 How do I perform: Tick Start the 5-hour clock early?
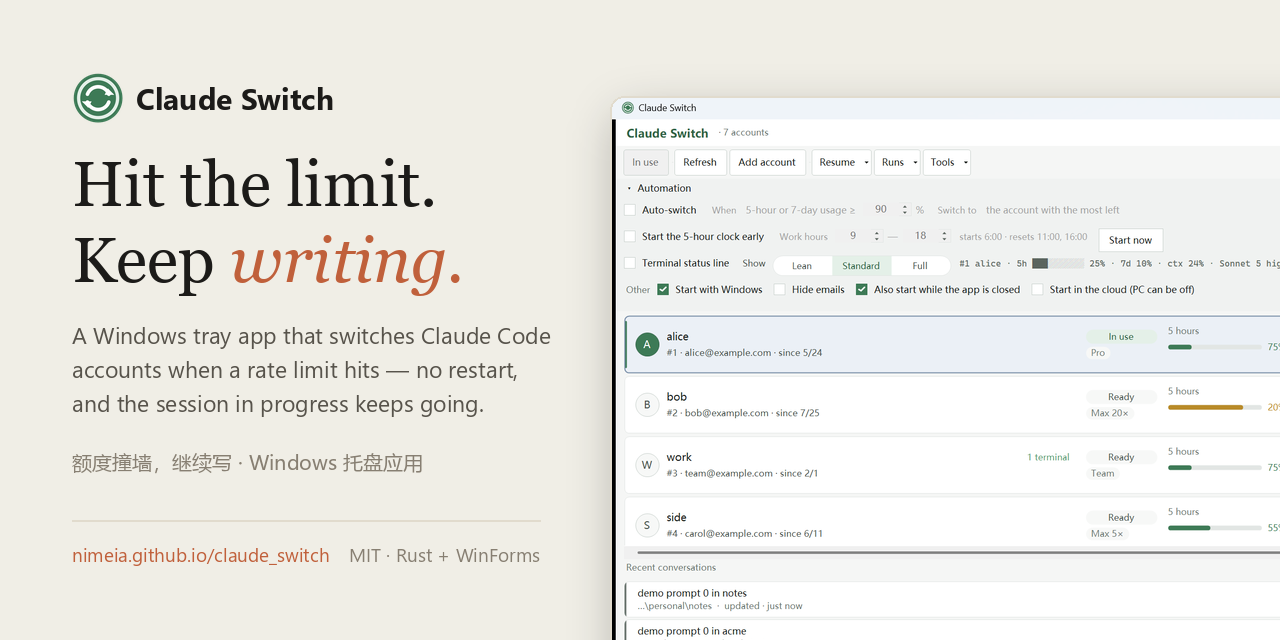[x=630, y=237]
